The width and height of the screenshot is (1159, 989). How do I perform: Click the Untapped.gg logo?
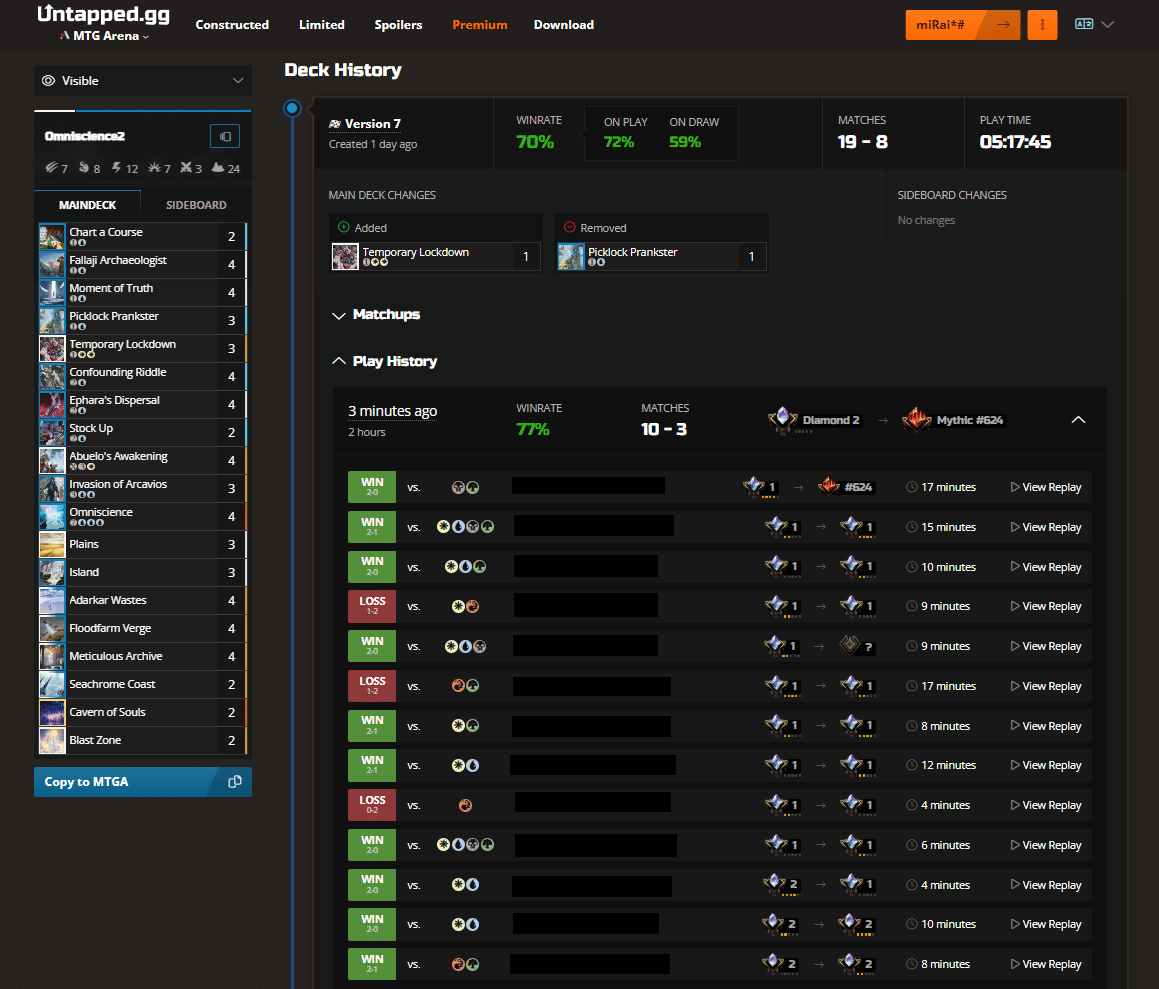coord(103,14)
